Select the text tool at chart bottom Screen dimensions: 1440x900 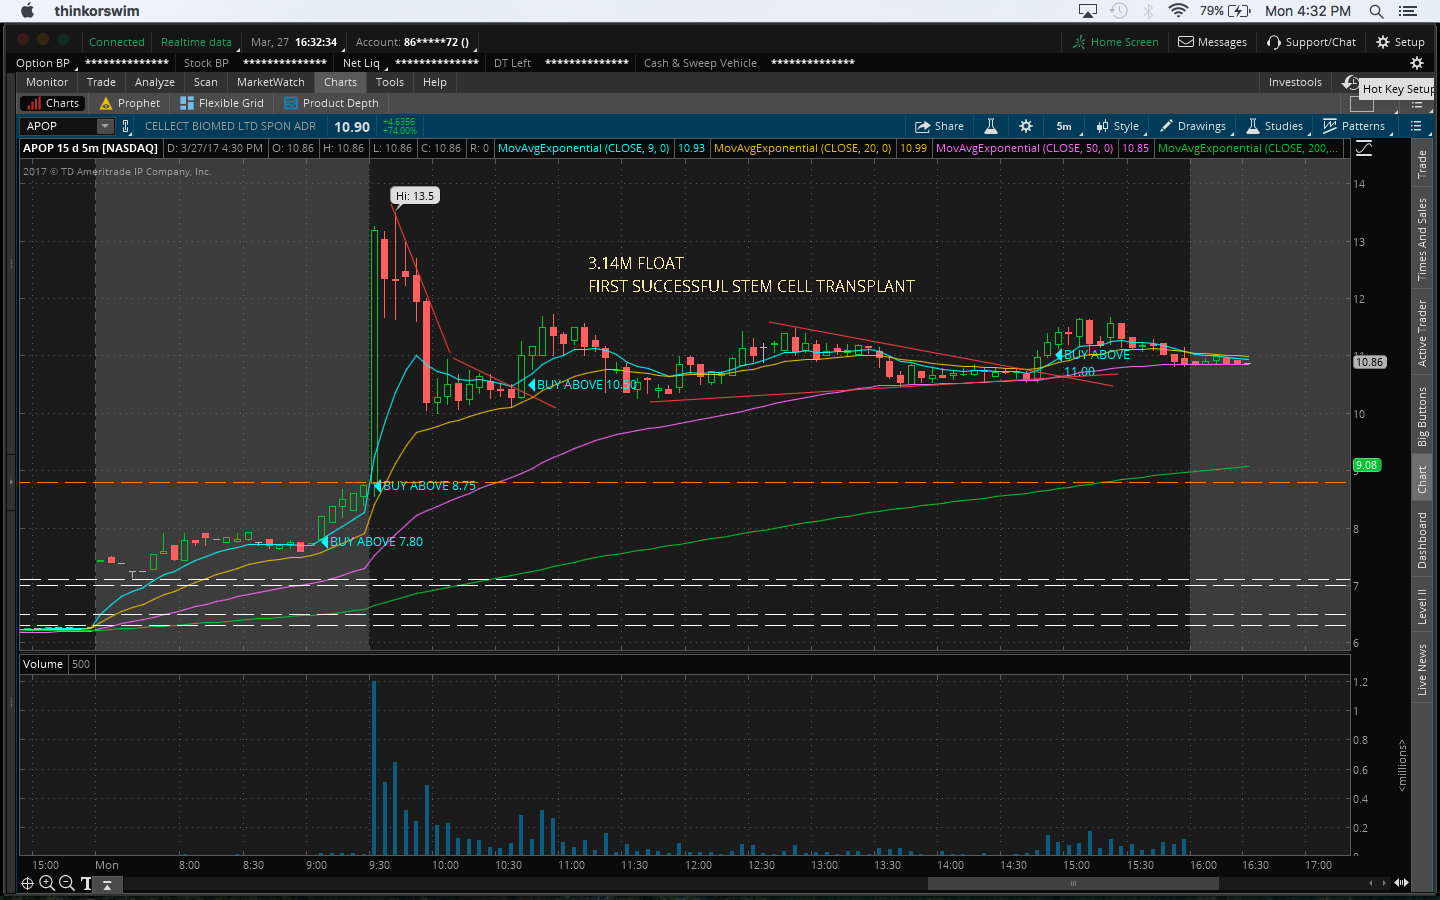pyautogui.click(x=86, y=883)
